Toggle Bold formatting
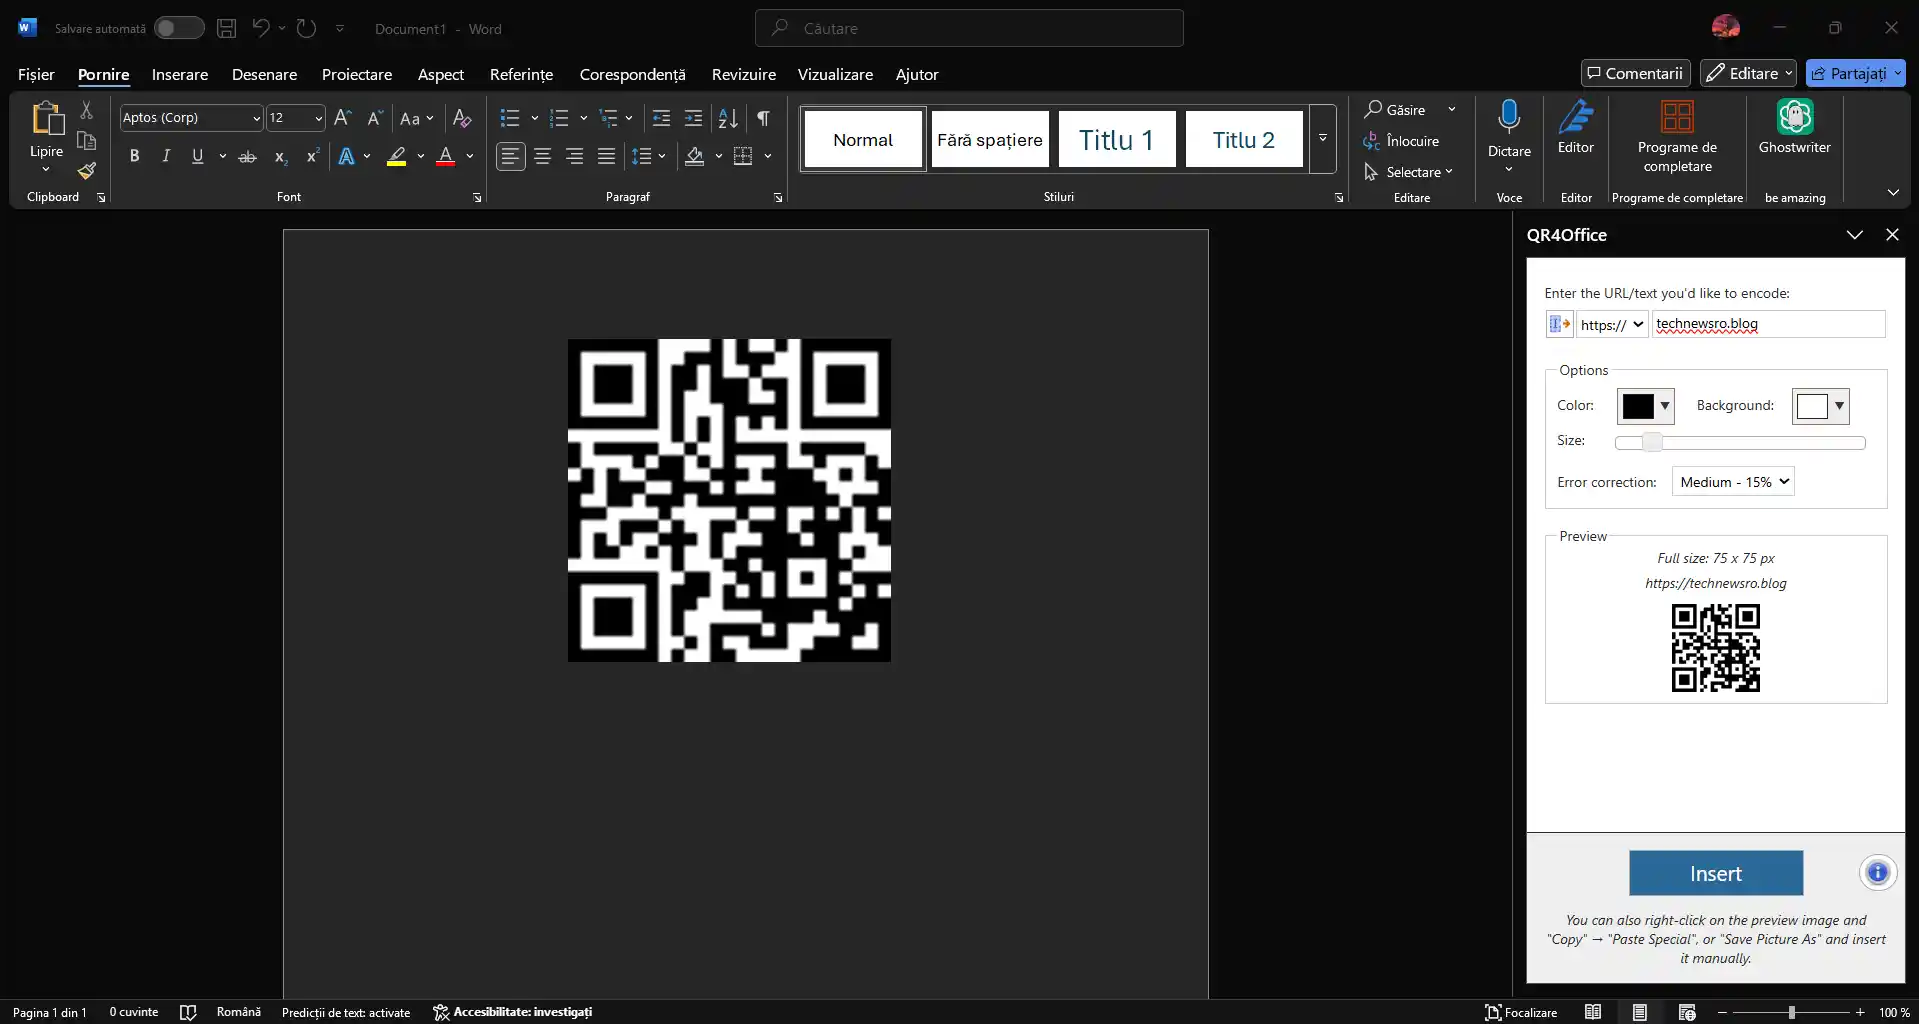Screen dimensions: 1919x1024 (x=134, y=156)
